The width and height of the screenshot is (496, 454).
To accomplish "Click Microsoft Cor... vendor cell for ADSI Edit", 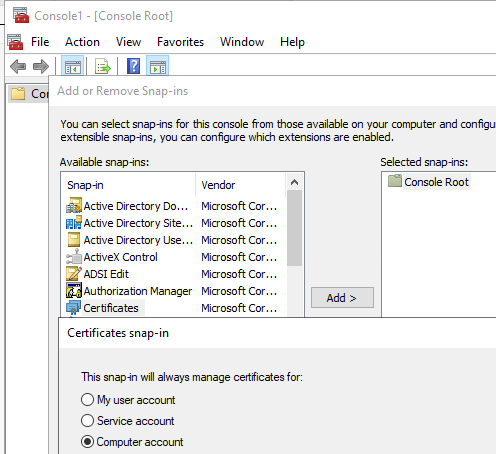I will 239,274.
